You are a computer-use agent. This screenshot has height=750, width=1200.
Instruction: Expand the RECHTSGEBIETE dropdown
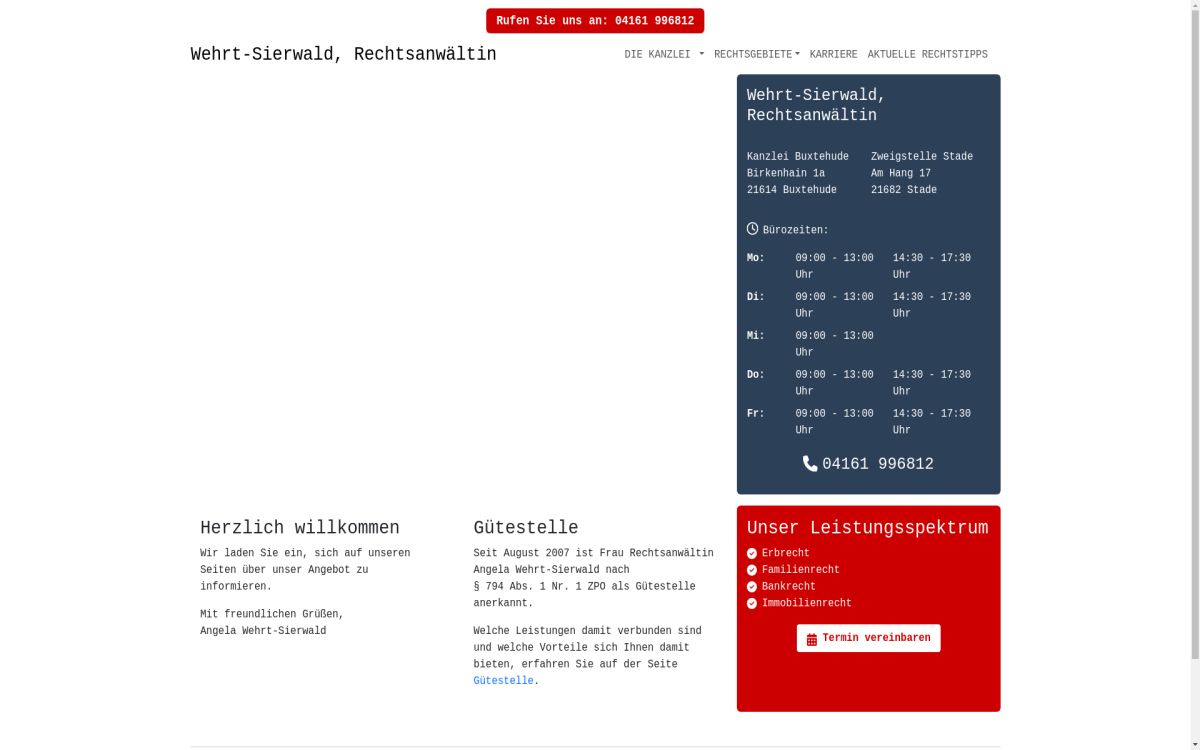(x=752, y=54)
